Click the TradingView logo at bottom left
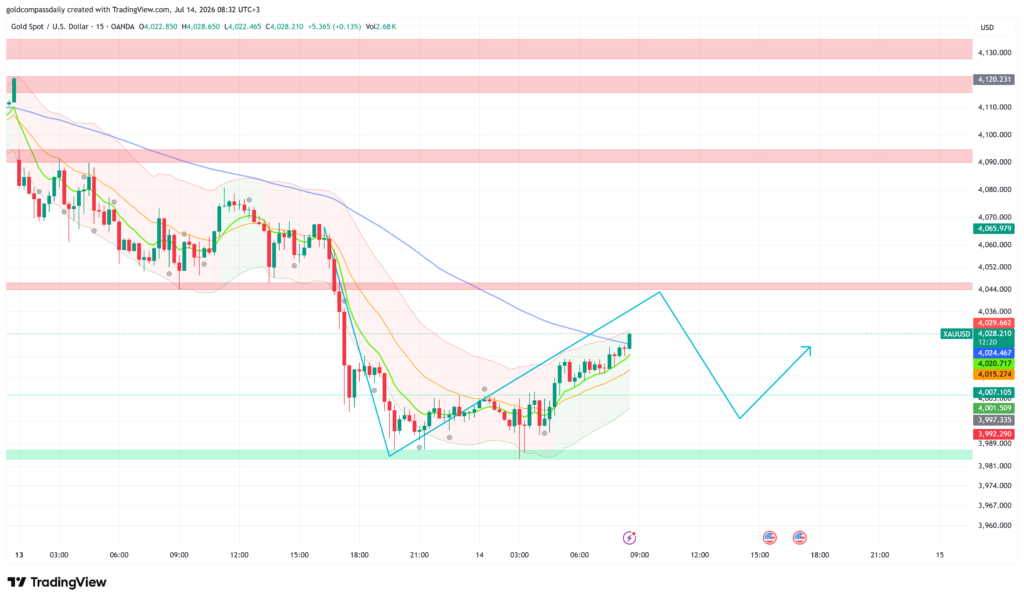The height and width of the screenshot is (601, 1024). click(x=57, y=582)
